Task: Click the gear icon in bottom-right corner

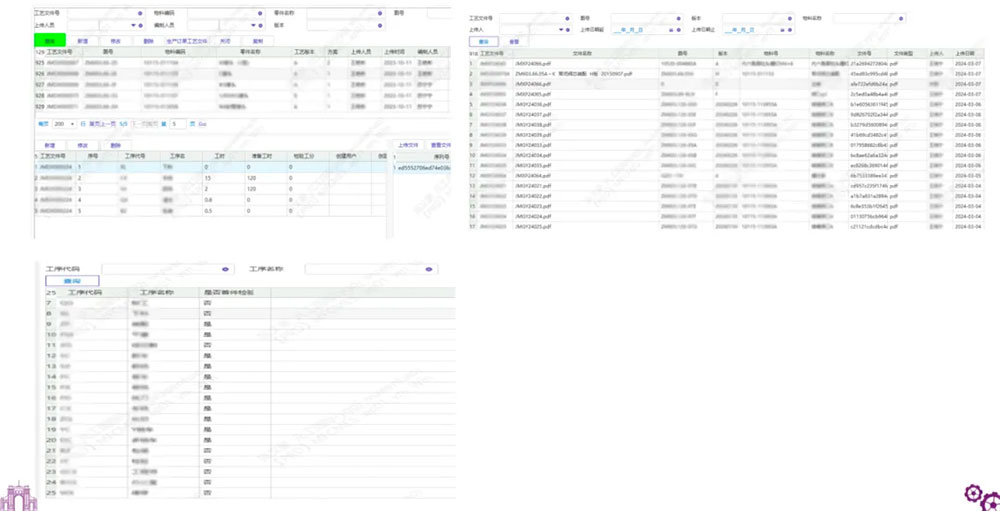Action: pos(979,495)
